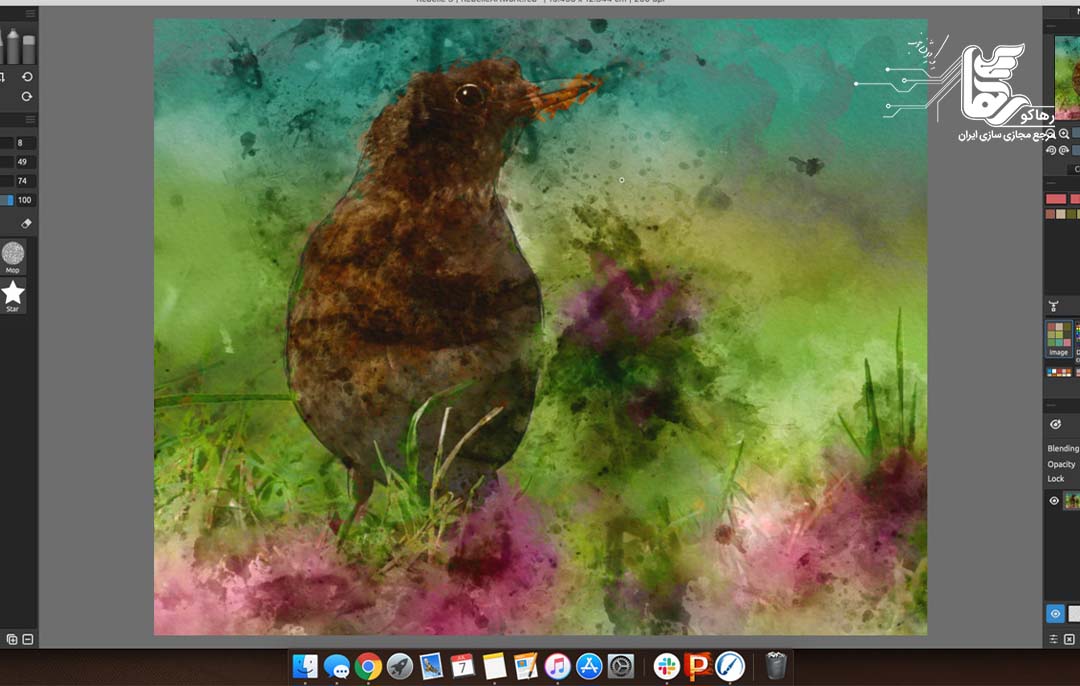
Task: Click the zoom magnifier icon in the navigator
Action: pos(1064,133)
